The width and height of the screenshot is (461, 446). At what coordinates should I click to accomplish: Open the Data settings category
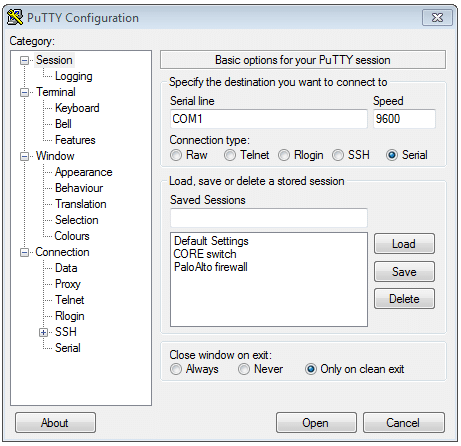[66, 268]
